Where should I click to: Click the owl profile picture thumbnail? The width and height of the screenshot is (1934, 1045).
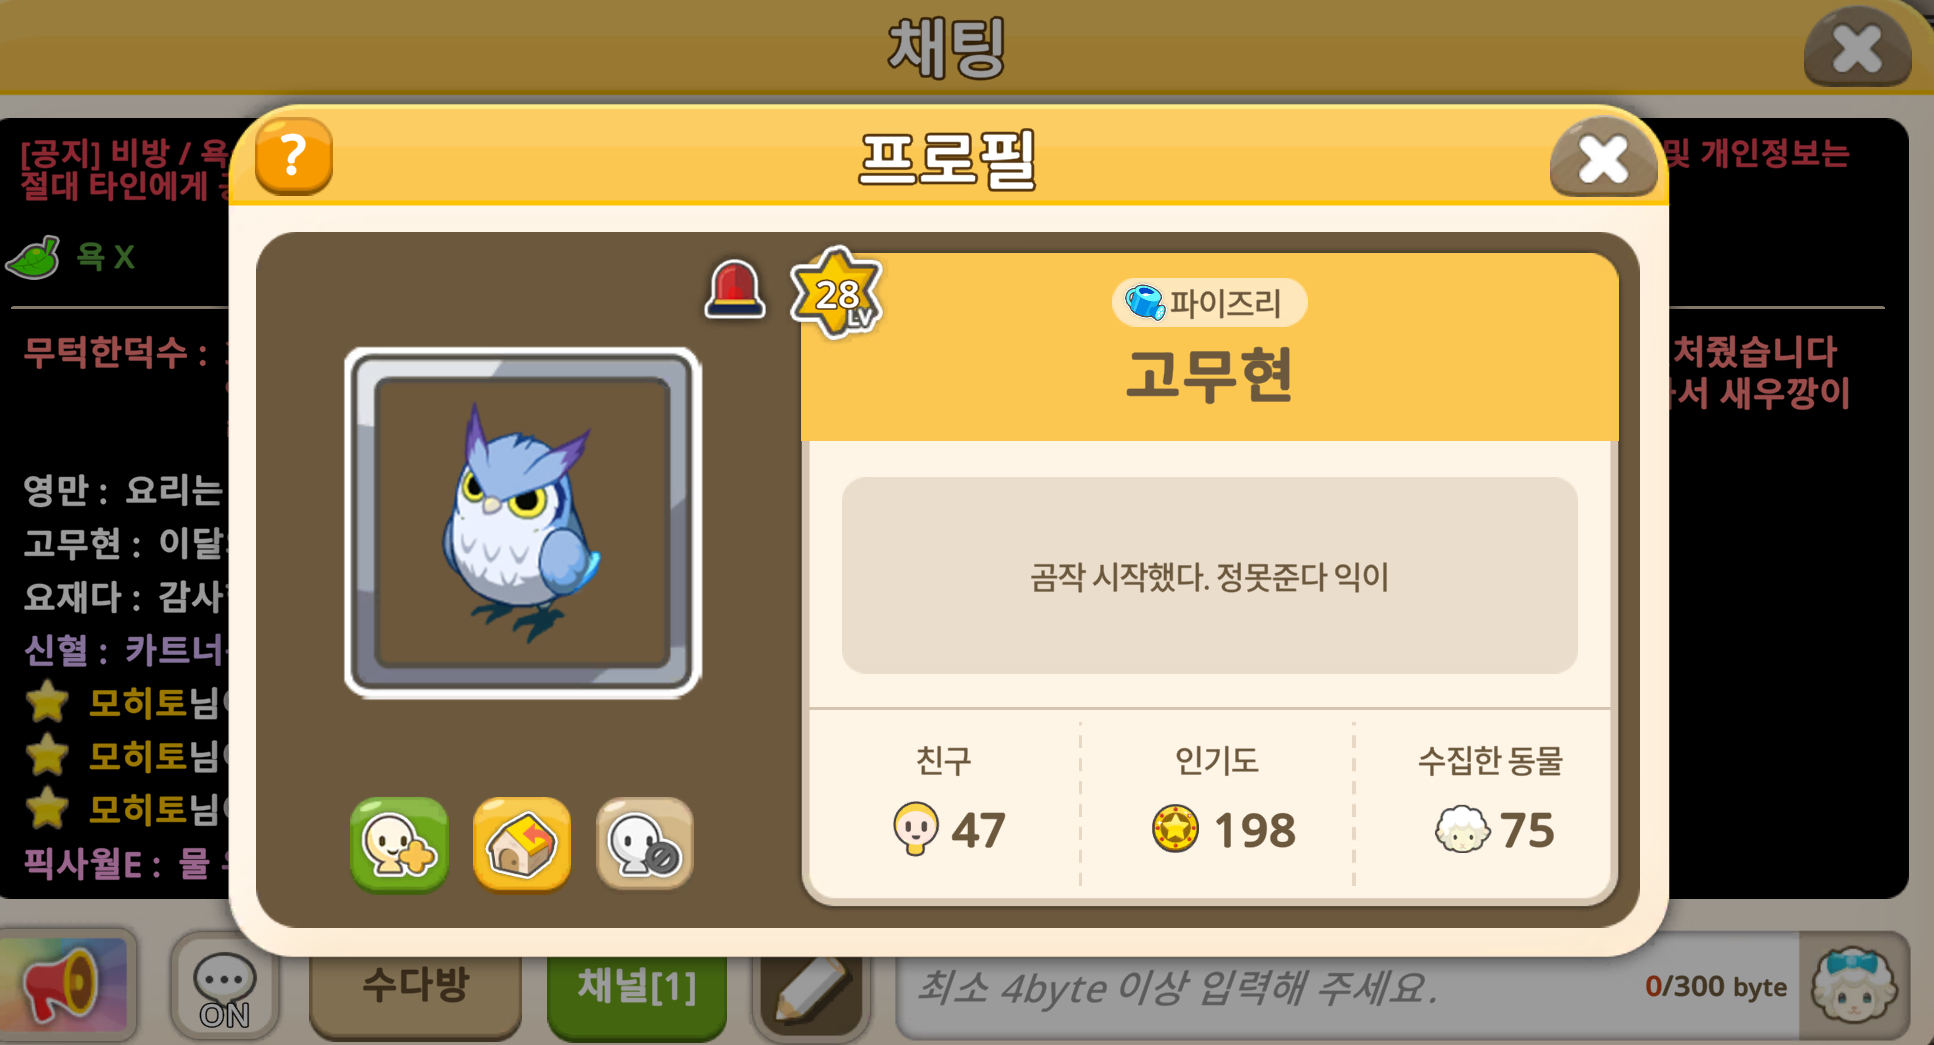[523, 523]
